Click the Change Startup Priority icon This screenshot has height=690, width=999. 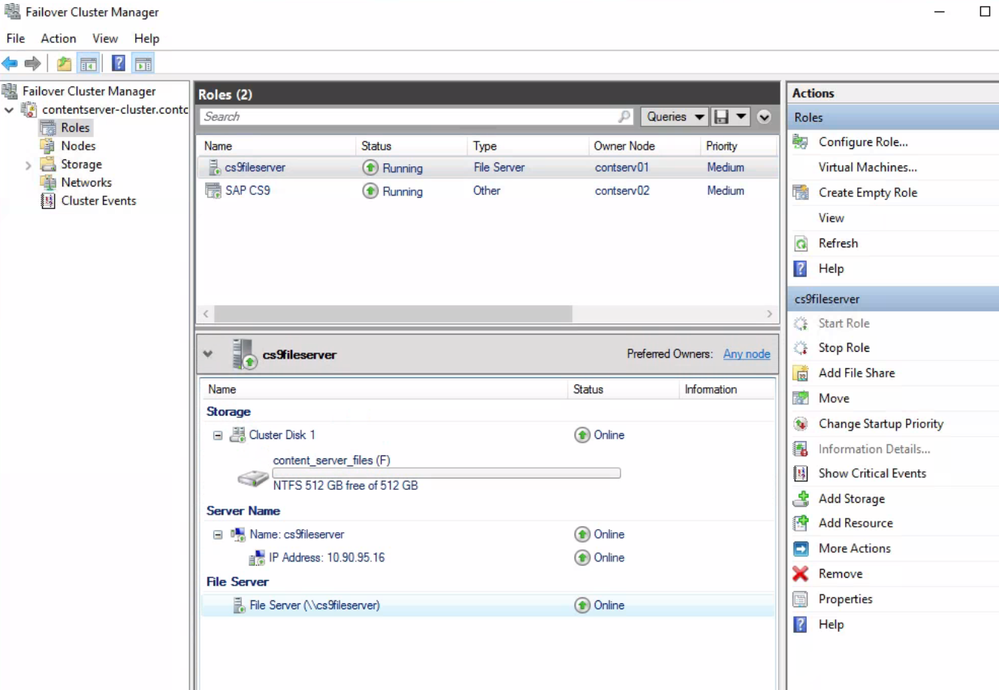[x=800, y=424]
